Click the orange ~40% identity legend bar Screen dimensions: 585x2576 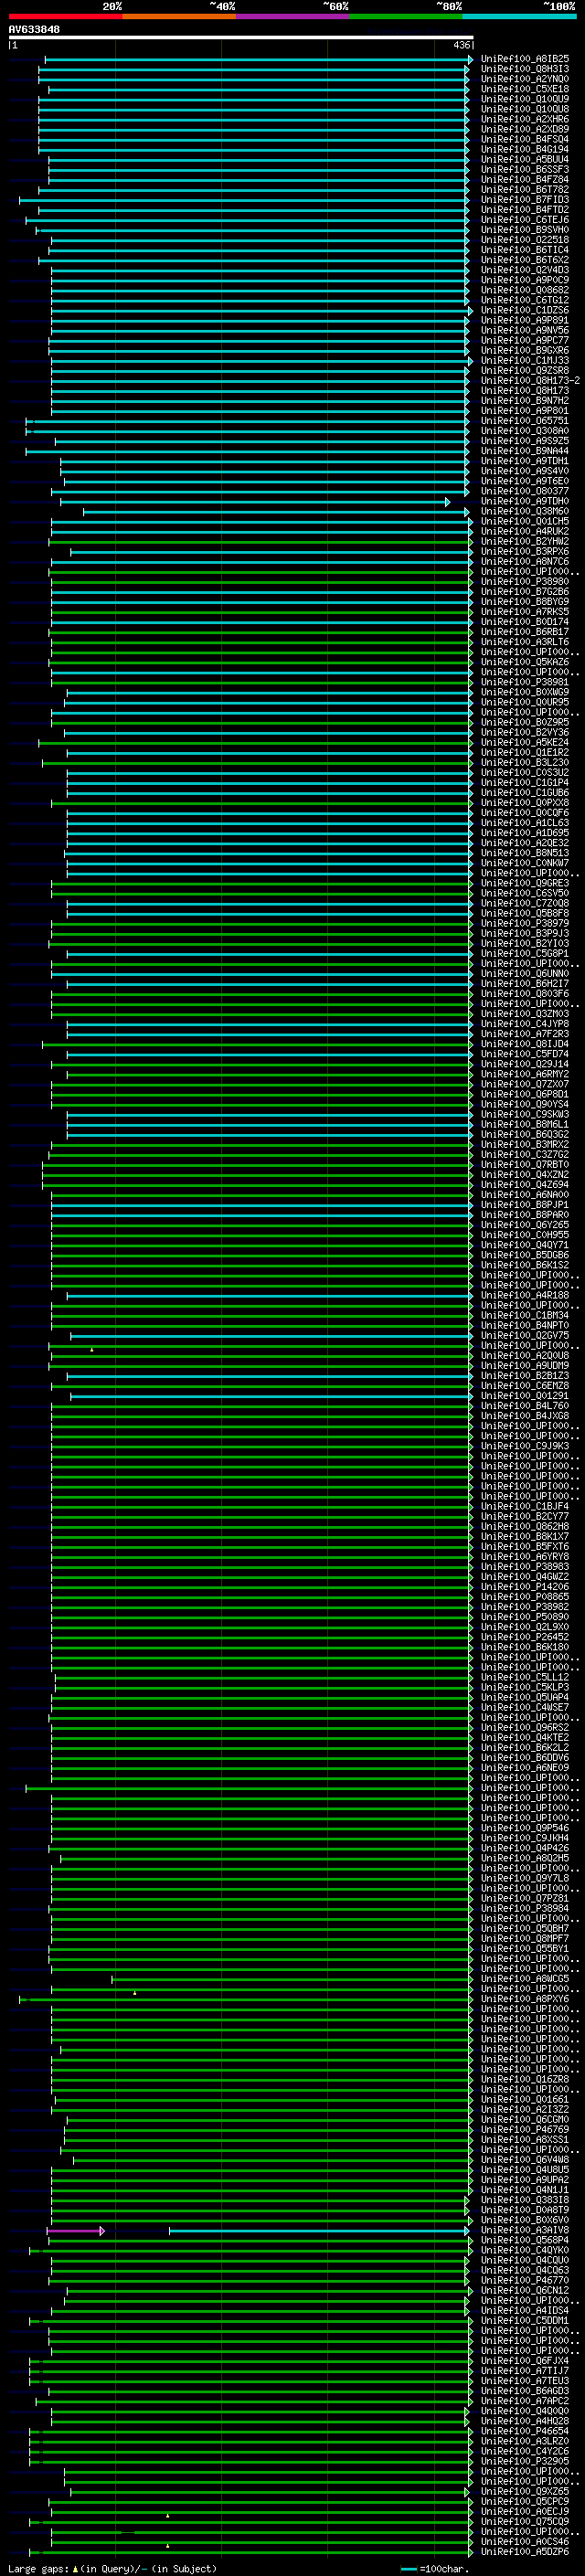click(179, 16)
